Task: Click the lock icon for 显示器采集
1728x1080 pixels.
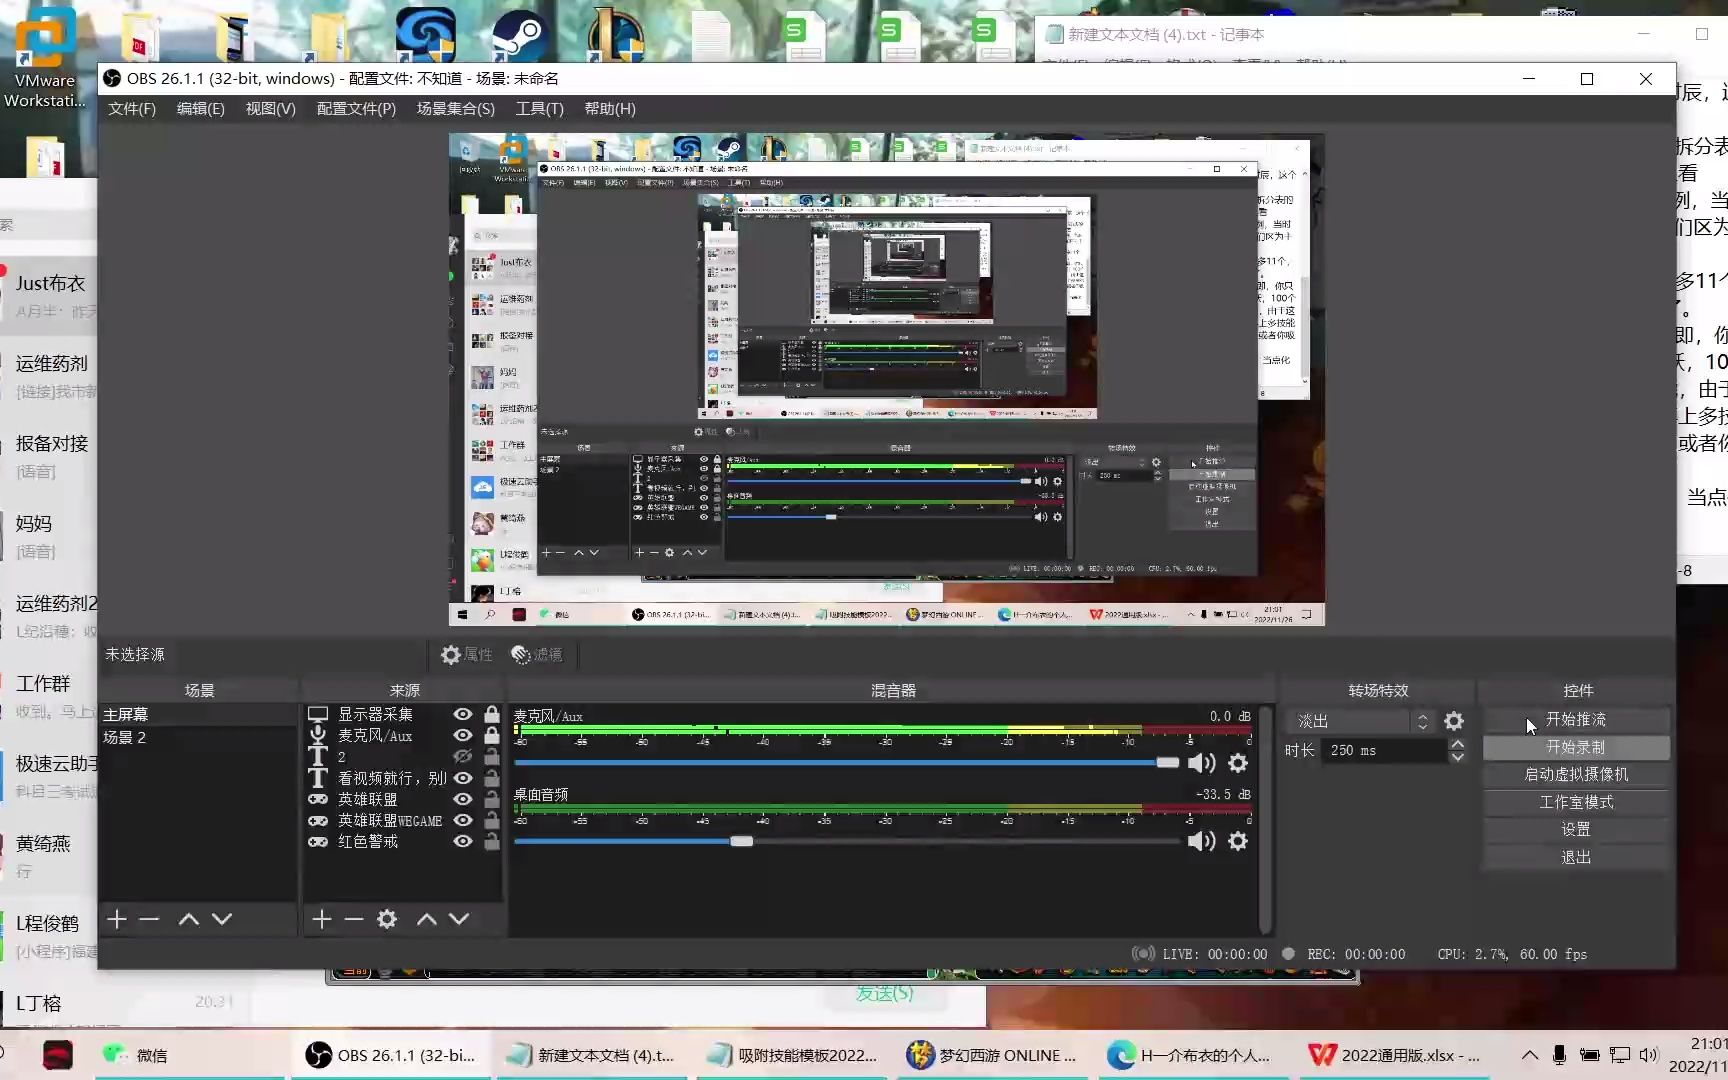Action: 492,714
